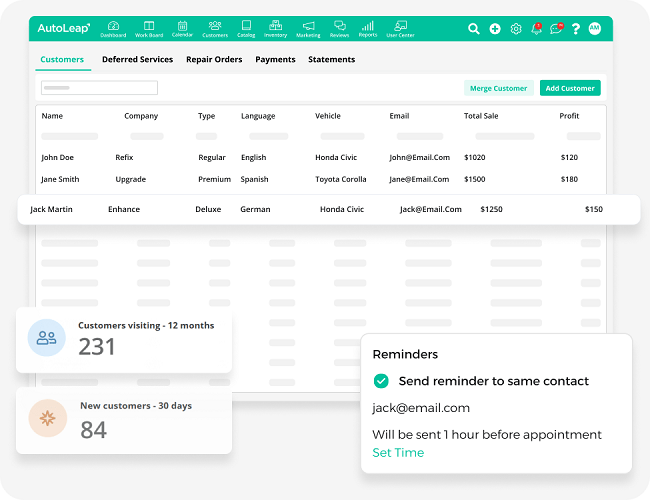
Task: Click the Merge Customer button
Action: click(x=498, y=88)
